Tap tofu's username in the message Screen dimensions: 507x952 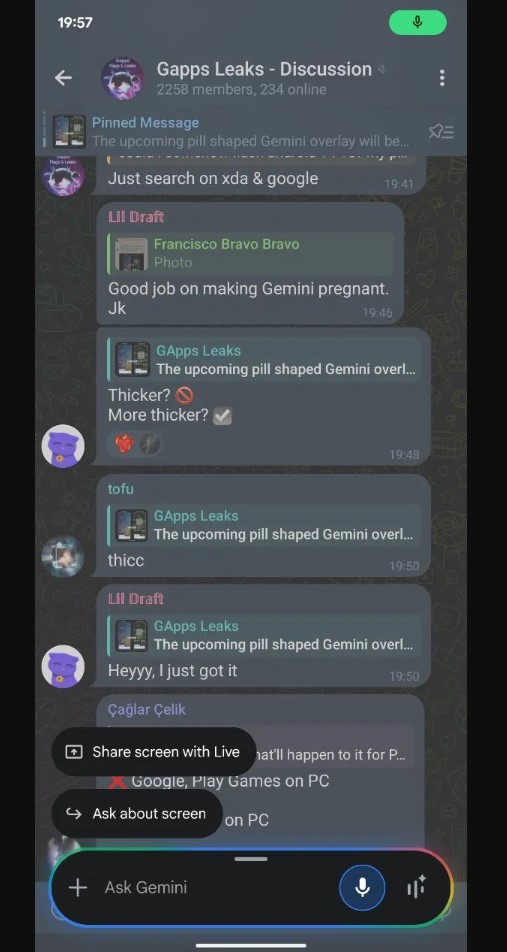pyautogui.click(x=121, y=489)
